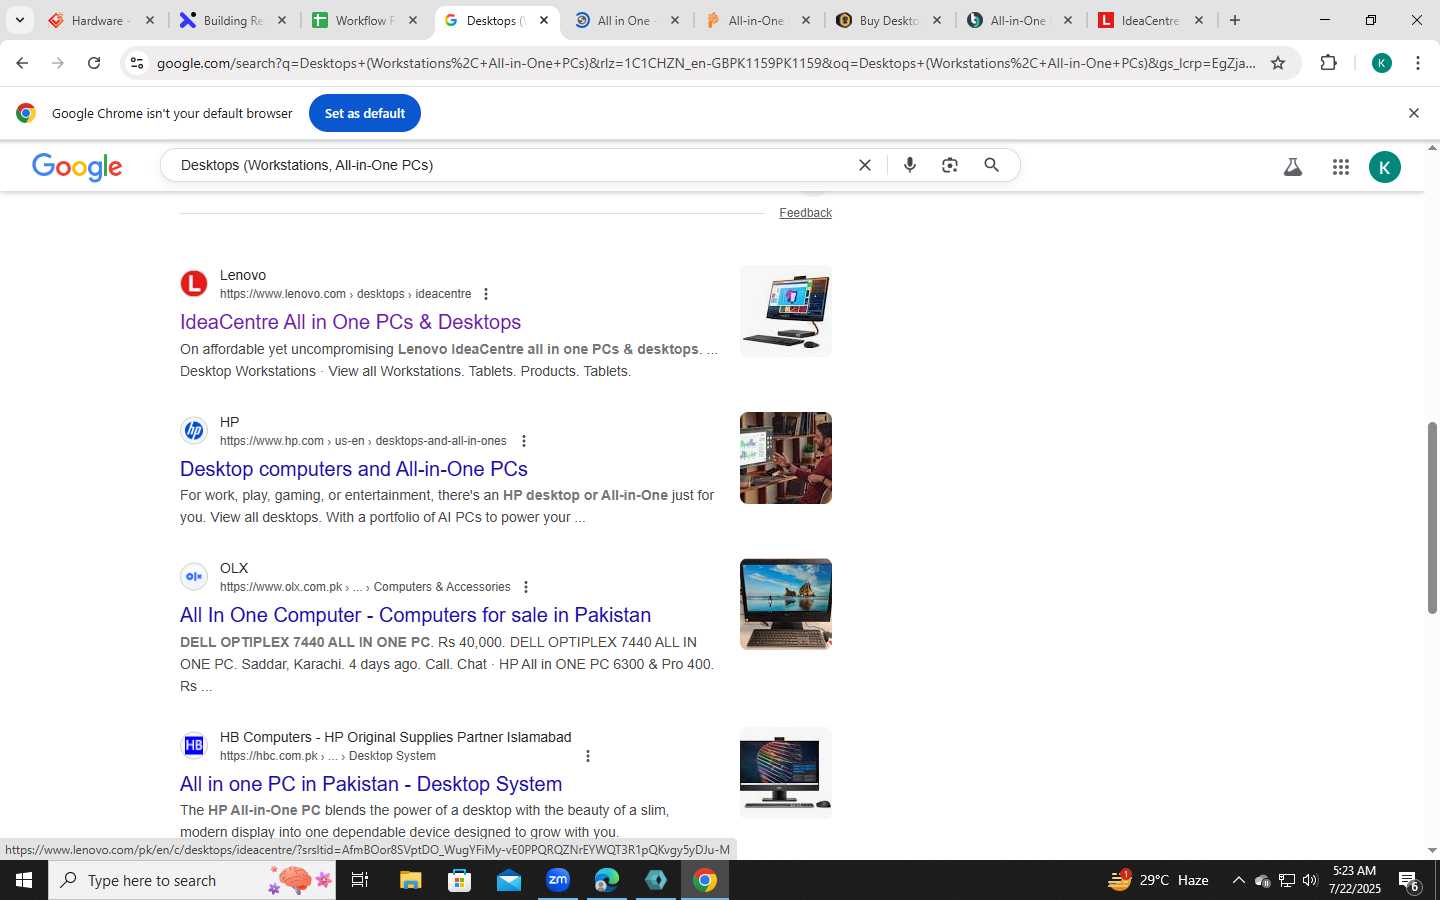The image size is (1440, 900).
Task: Open the Chrome profile K avatar in toolbar
Action: (1382, 63)
